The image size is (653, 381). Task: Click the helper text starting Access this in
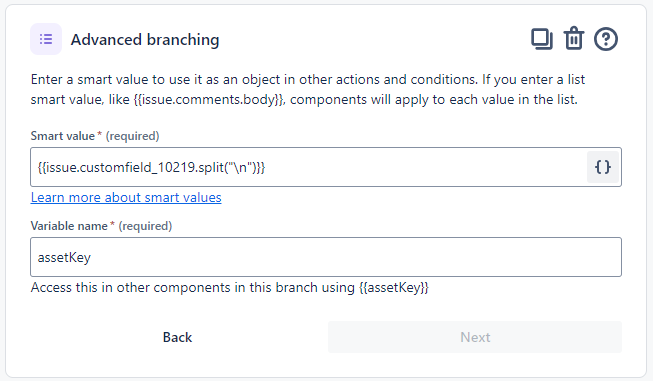click(229, 287)
